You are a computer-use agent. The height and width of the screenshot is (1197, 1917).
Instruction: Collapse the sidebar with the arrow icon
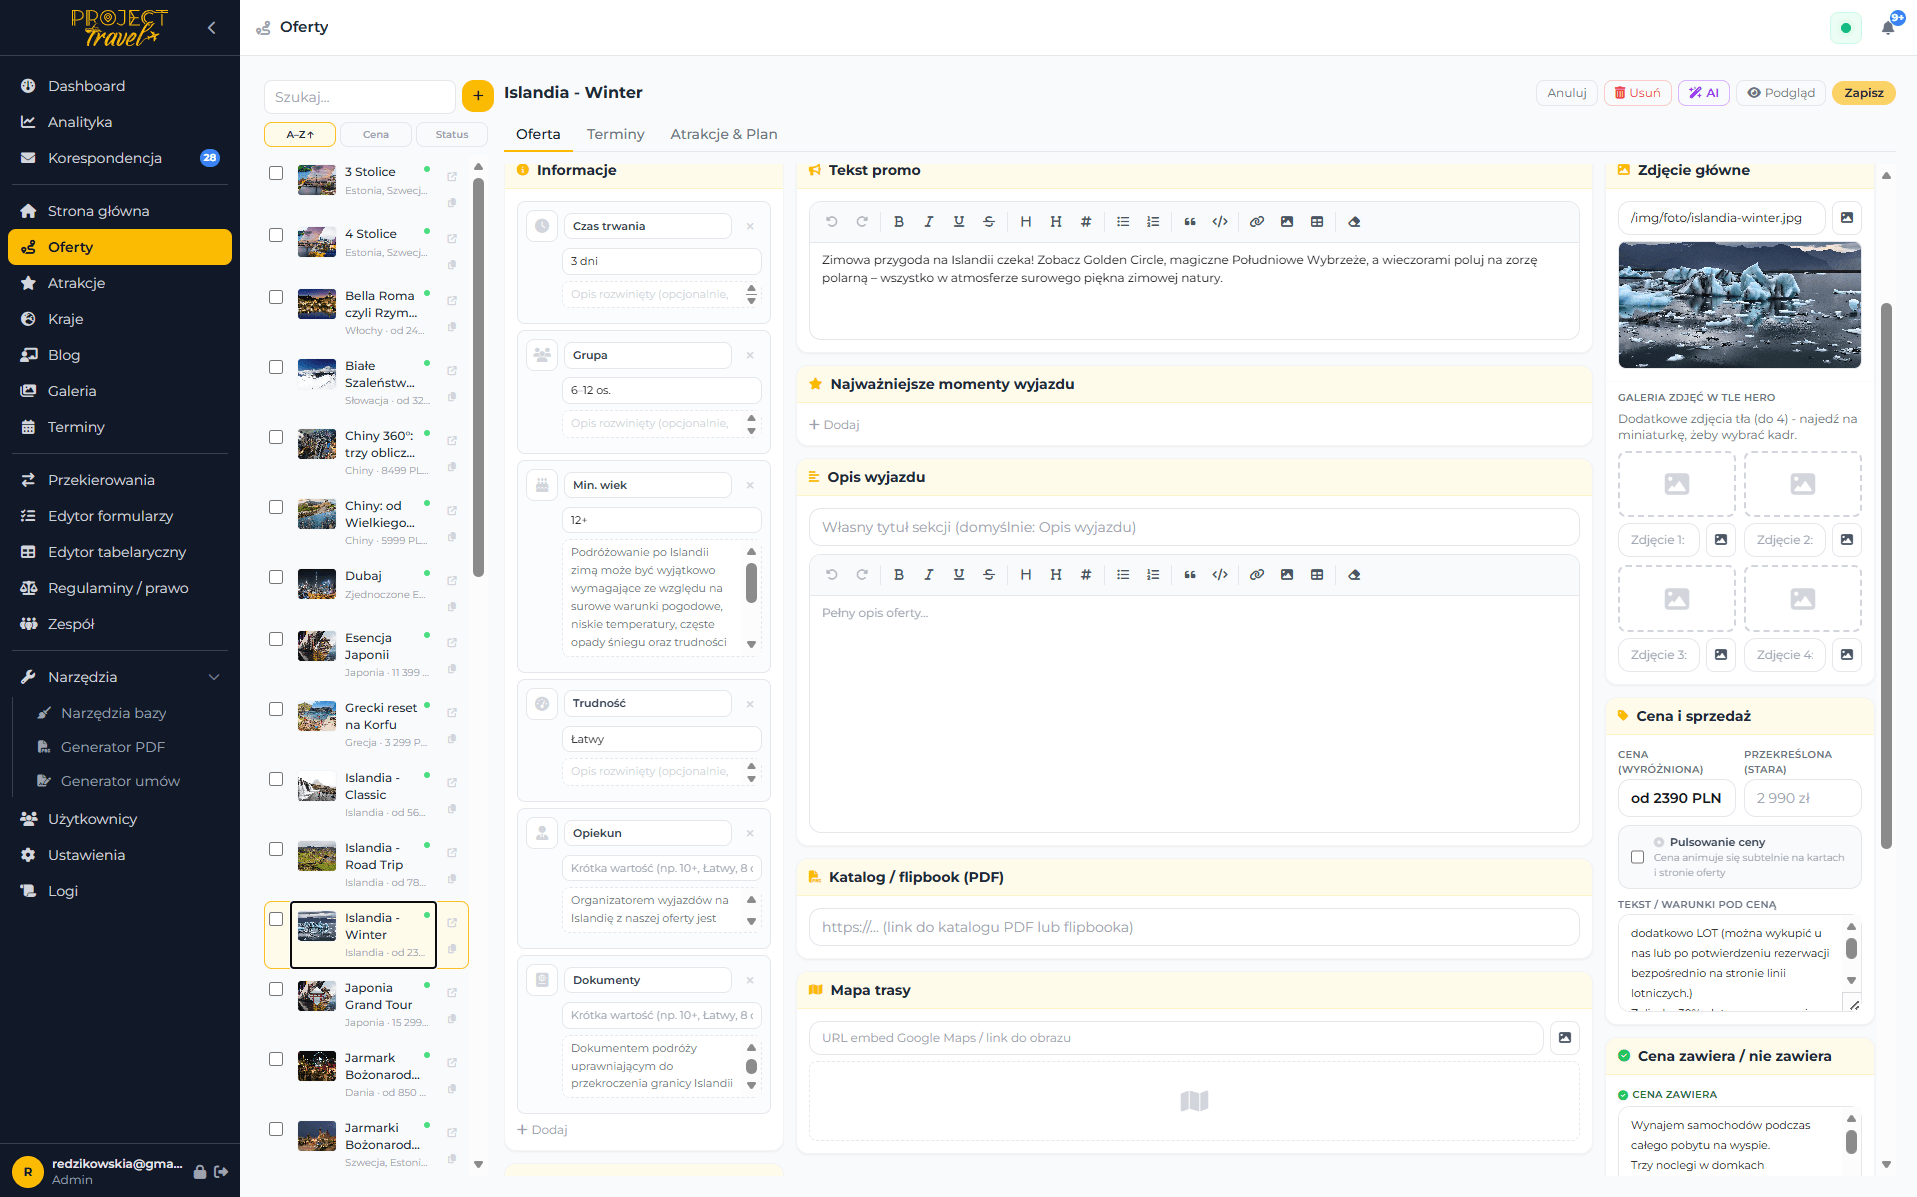pos(211,28)
